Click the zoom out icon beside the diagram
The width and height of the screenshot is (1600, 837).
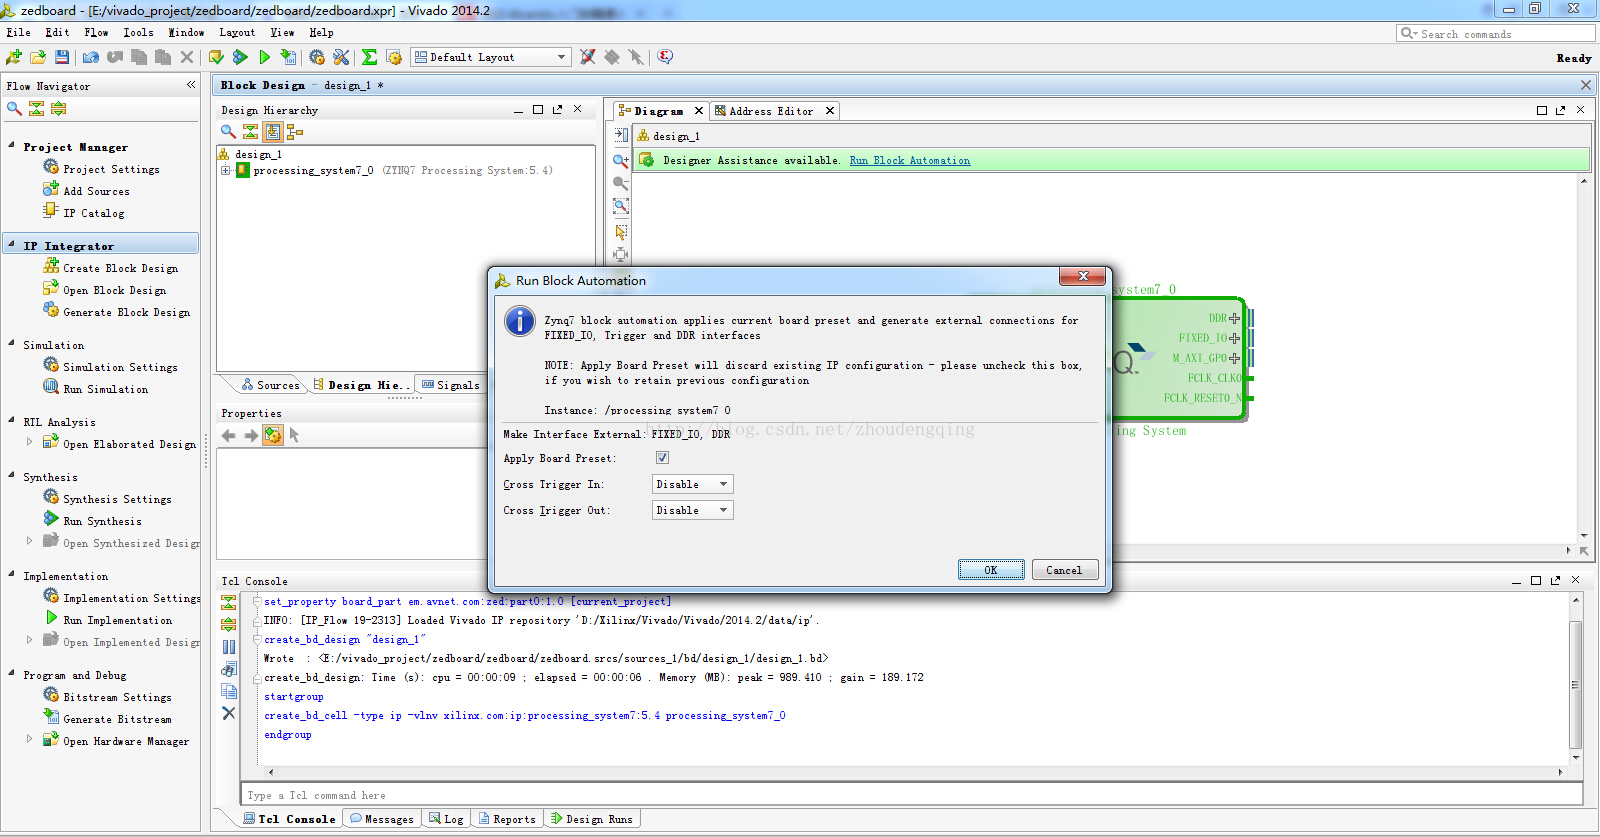pos(621,183)
